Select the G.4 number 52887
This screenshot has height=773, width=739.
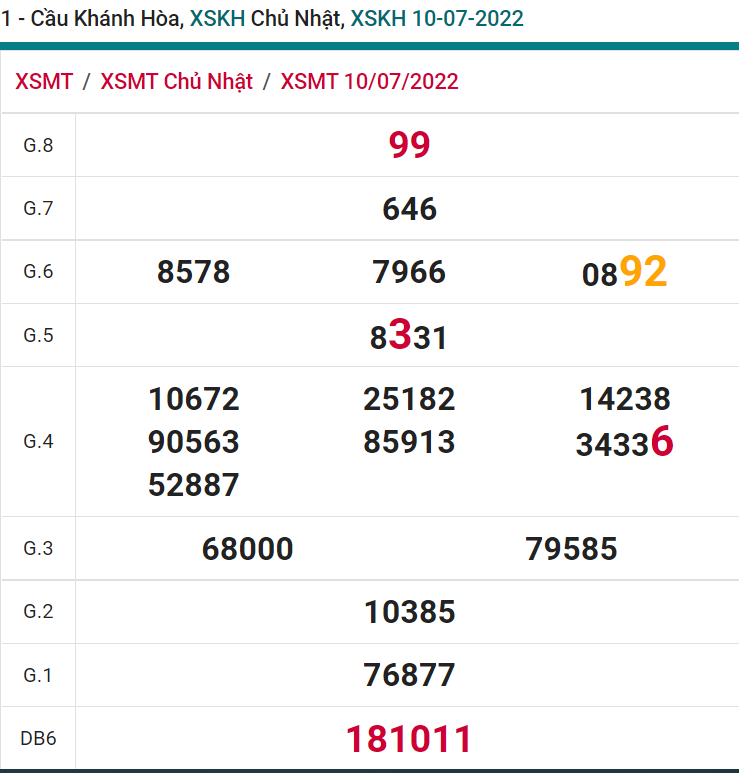[193, 485]
